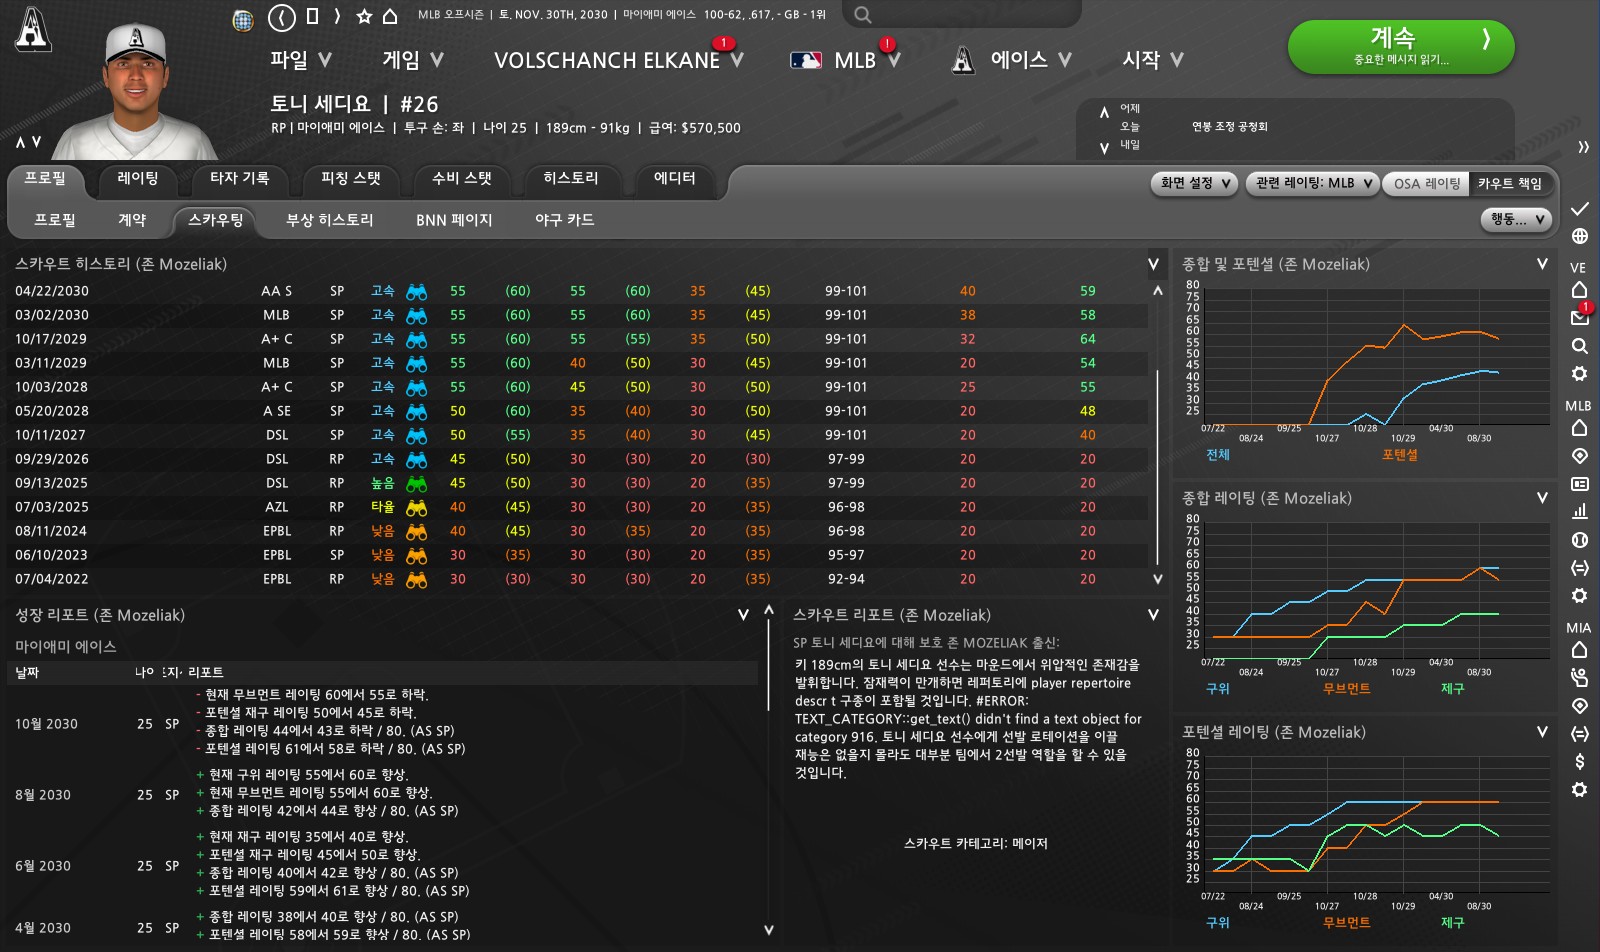Screen dimensions: 1600x952
Task: Open the 피칭 스탯 tab
Action: [351, 178]
